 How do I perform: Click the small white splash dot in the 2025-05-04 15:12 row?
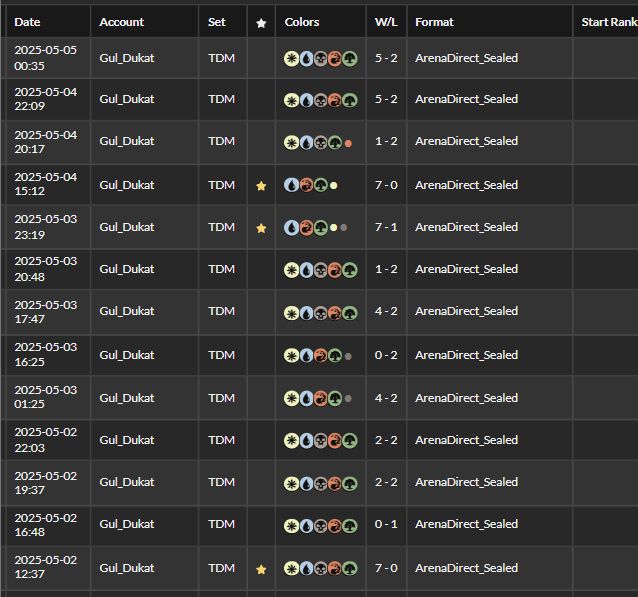click(x=334, y=186)
